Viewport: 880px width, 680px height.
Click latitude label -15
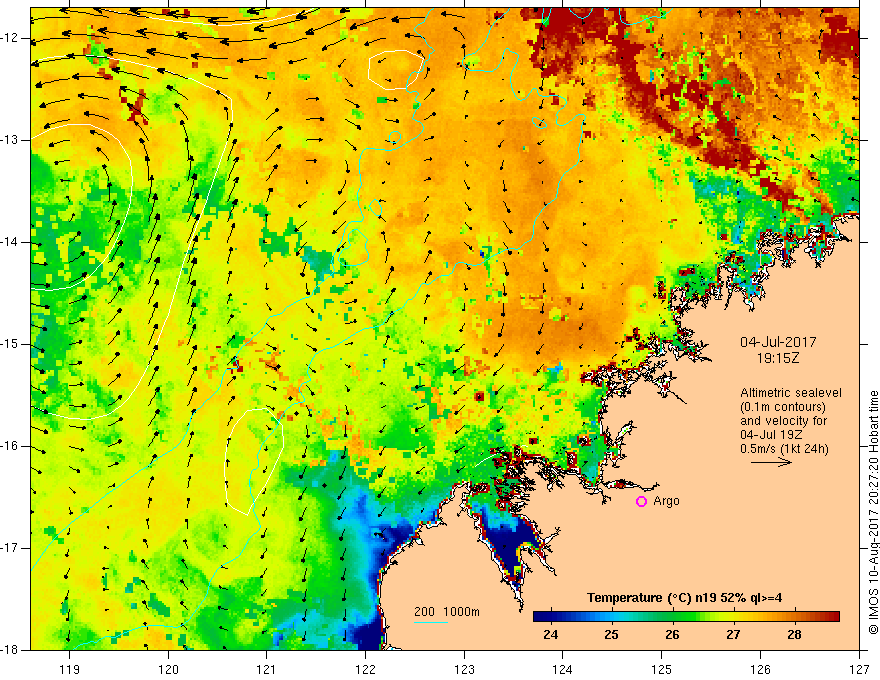click(10, 344)
